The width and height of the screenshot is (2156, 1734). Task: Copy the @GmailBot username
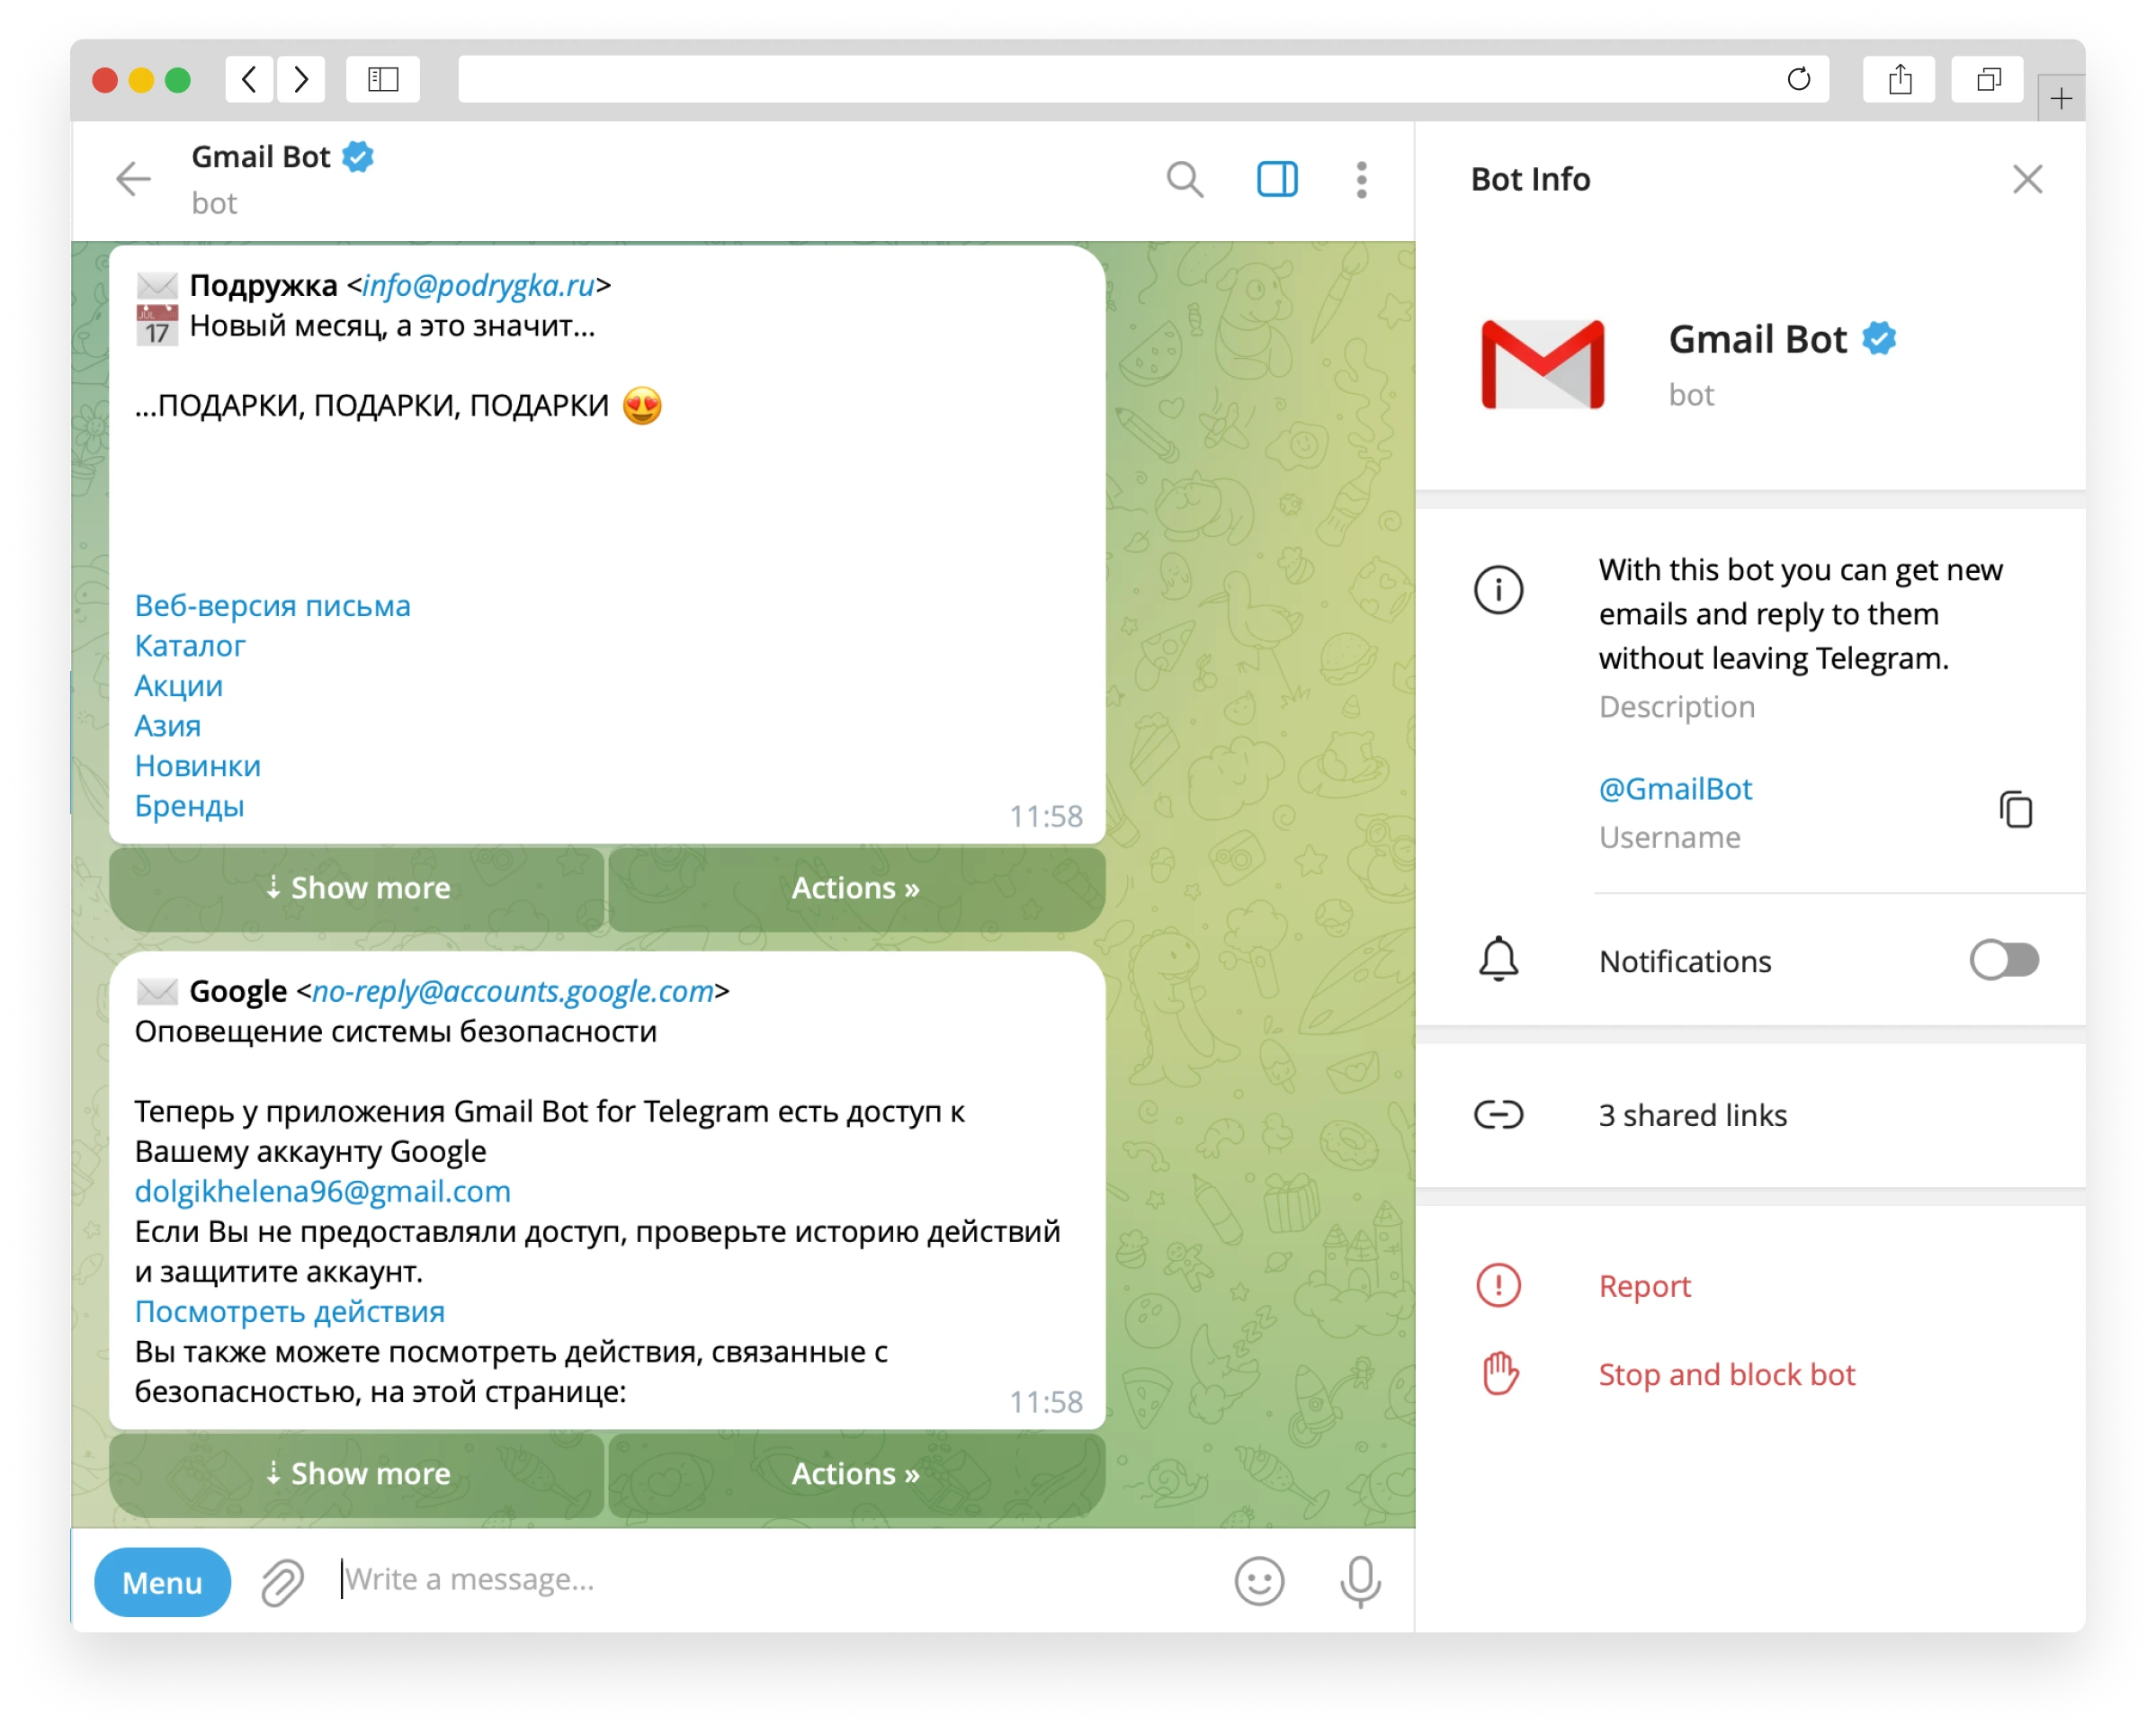click(x=2016, y=809)
